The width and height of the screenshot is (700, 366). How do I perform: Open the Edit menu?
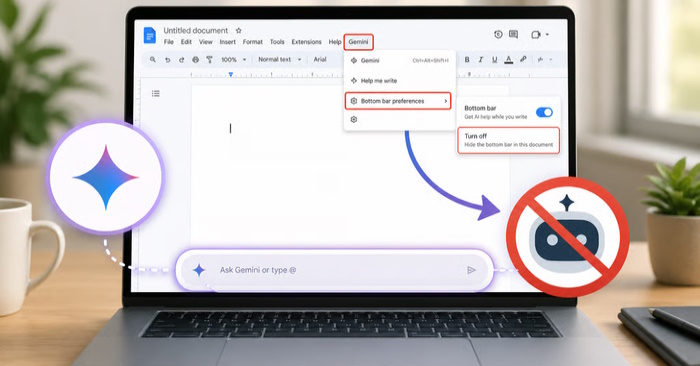pos(186,42)
